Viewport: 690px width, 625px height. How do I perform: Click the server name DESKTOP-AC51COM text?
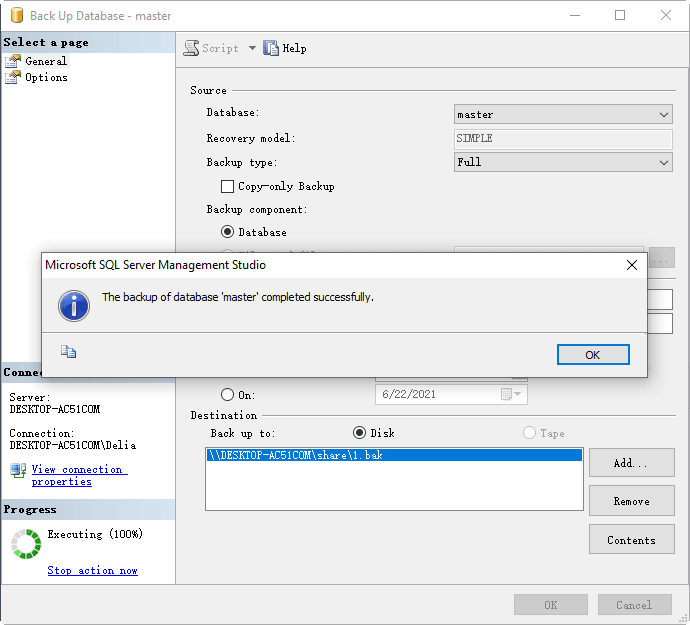click(55, 409)
